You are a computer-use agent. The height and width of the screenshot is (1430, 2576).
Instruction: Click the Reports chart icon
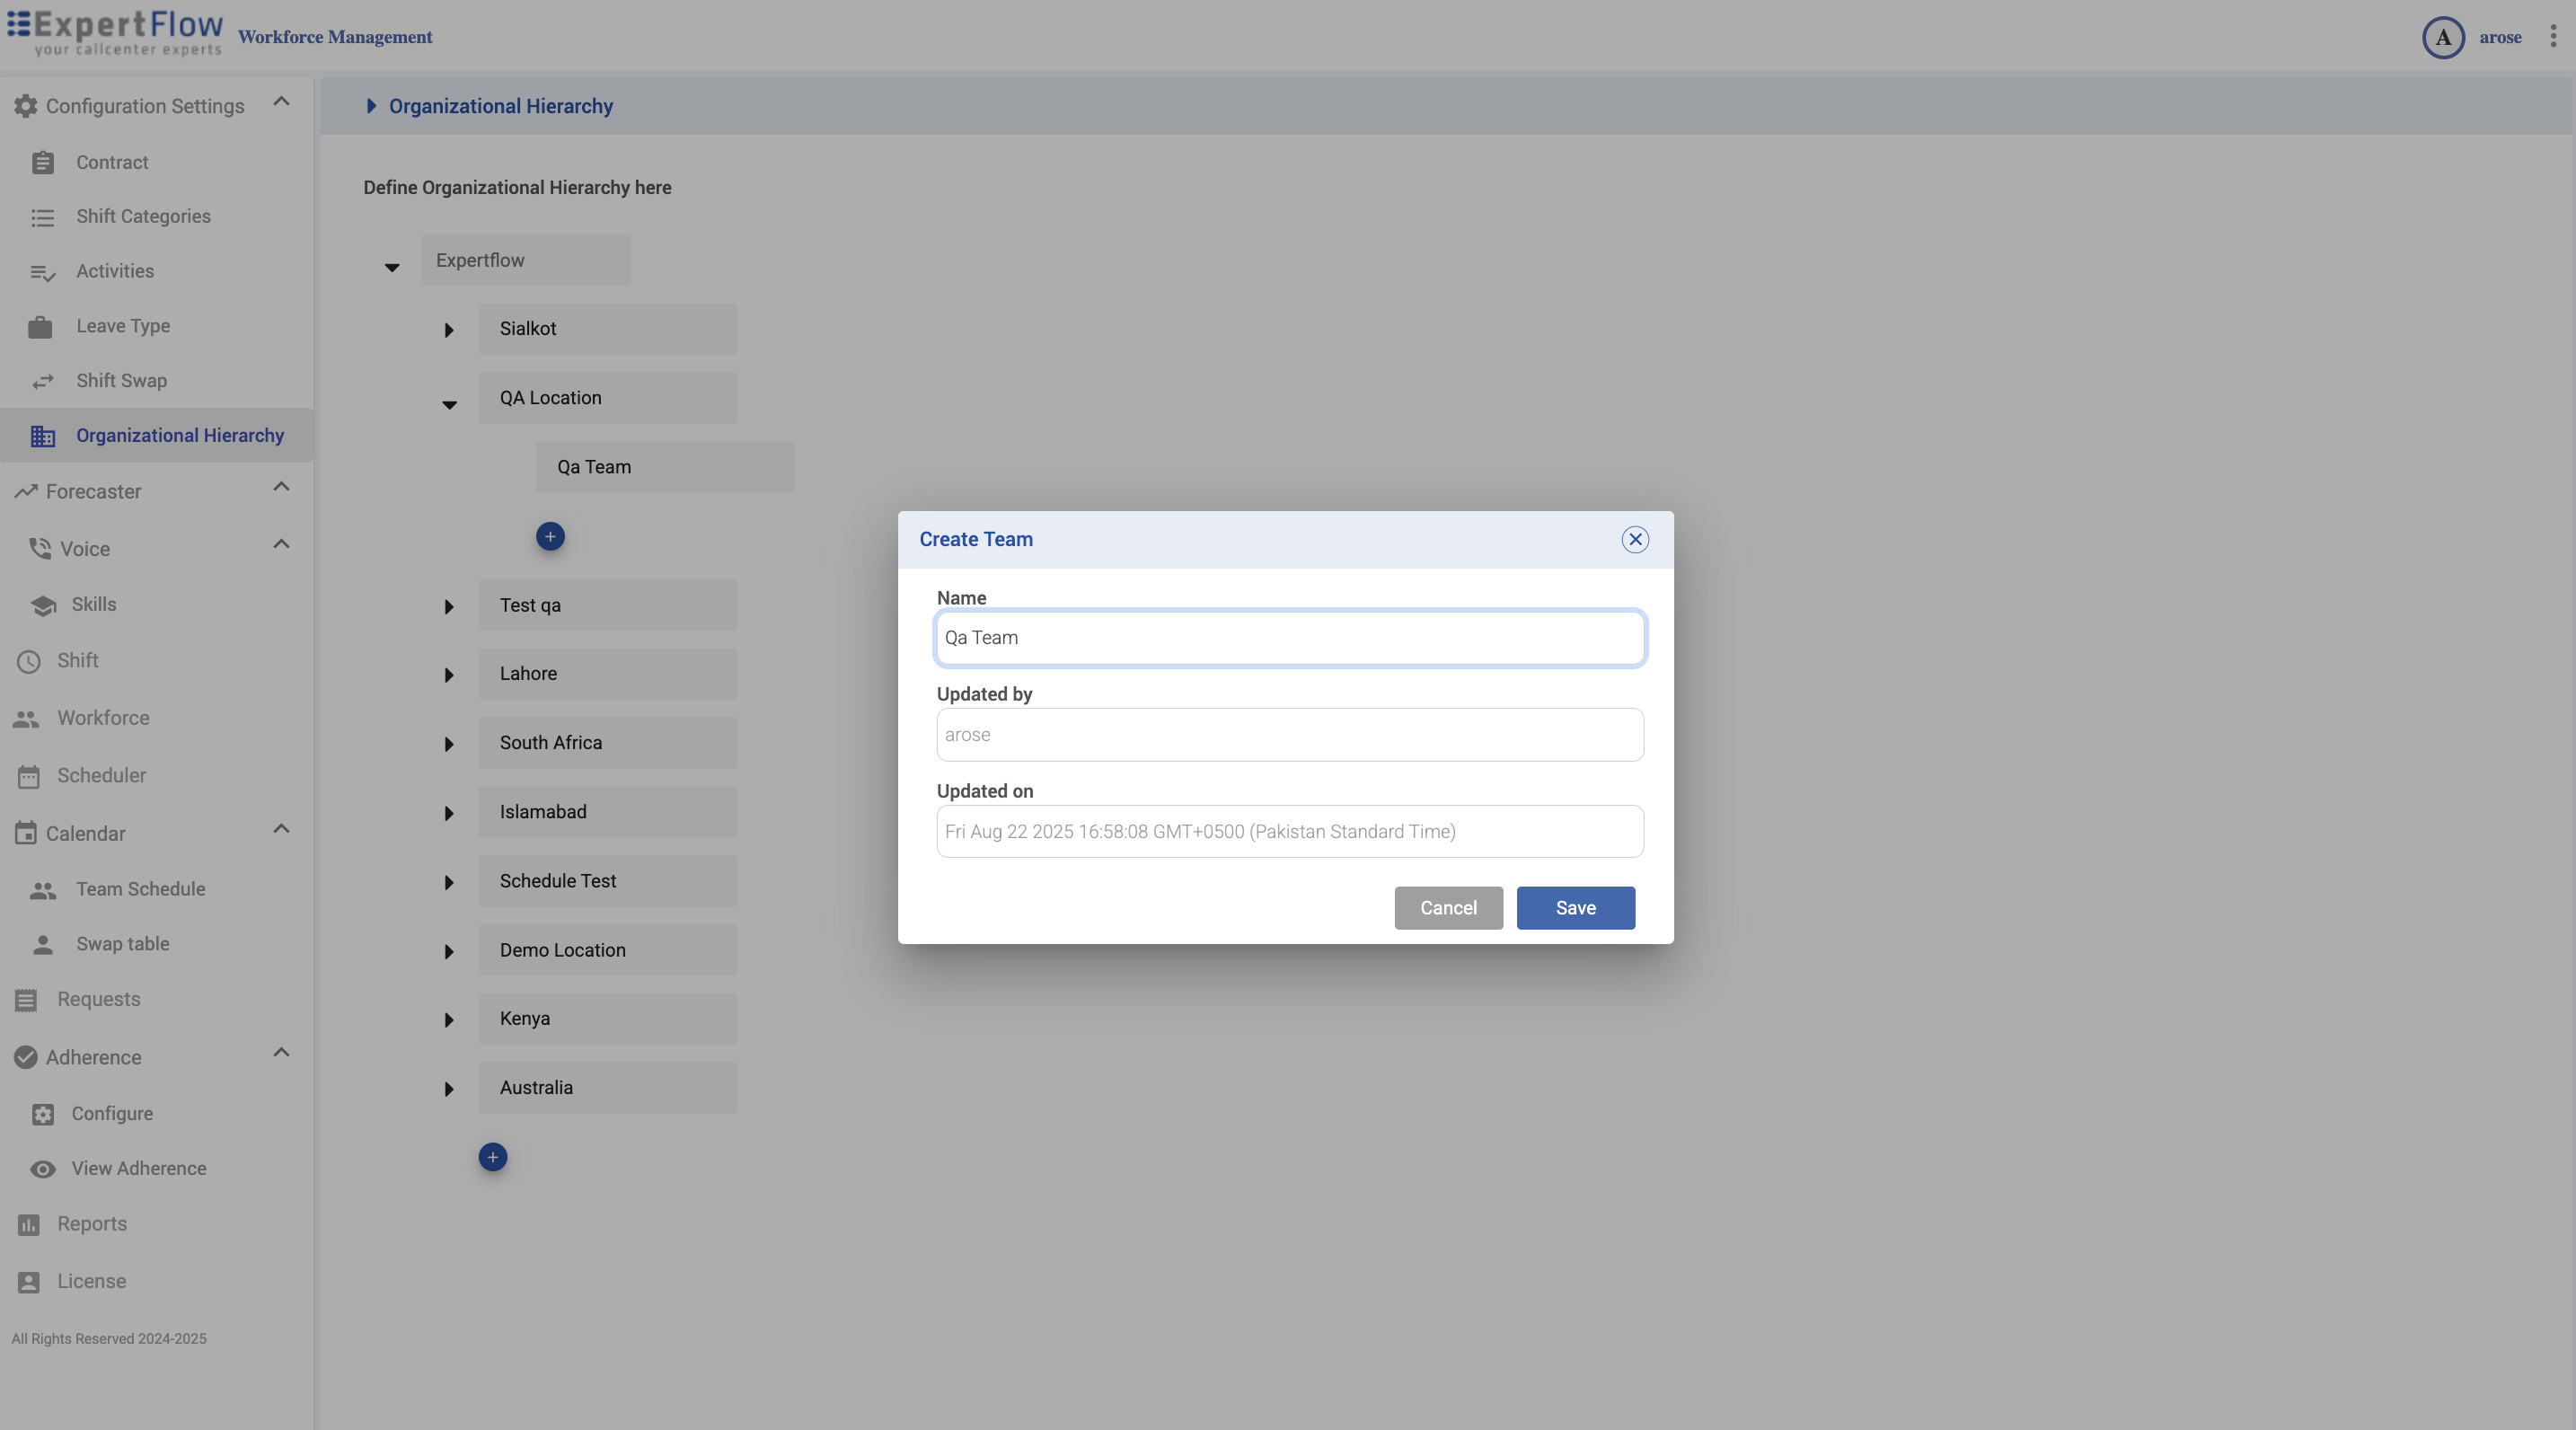pos(28,1225)
